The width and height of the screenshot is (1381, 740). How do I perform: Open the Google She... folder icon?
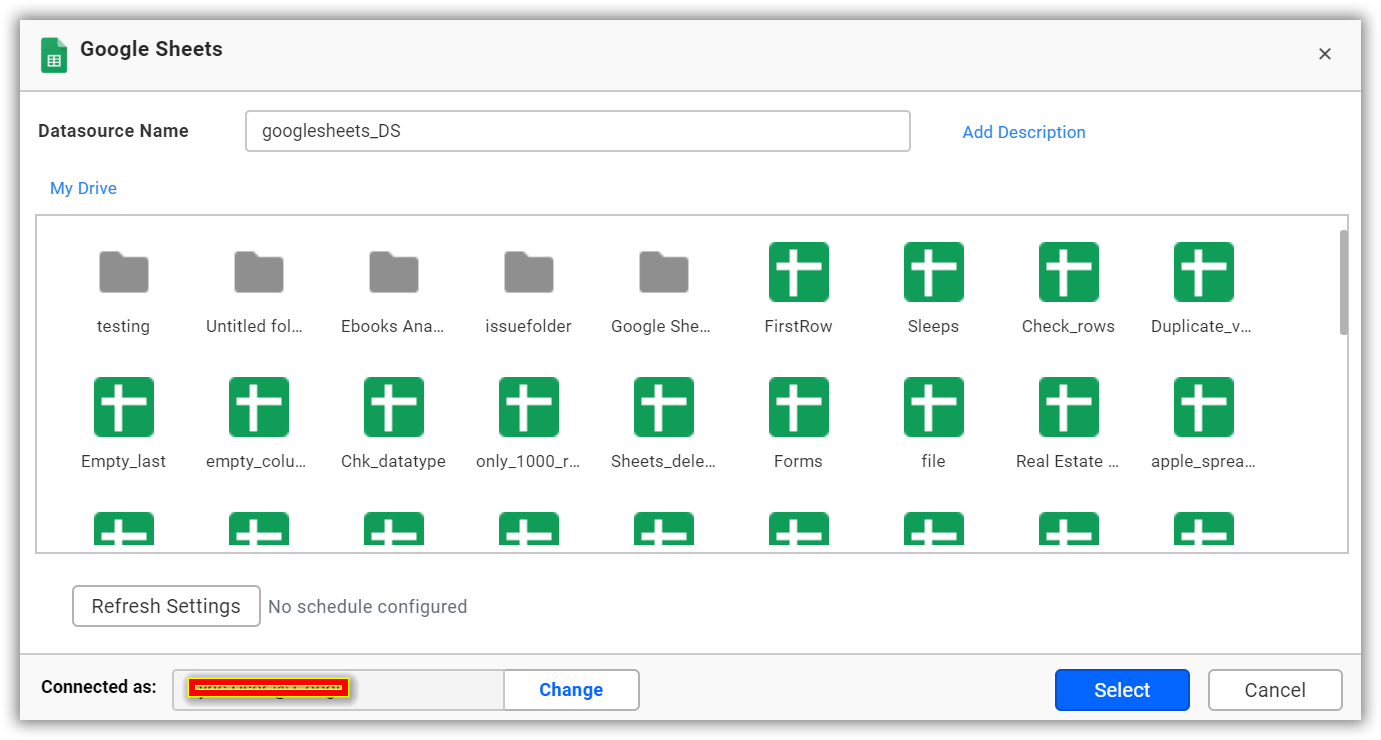pos(664,272)
